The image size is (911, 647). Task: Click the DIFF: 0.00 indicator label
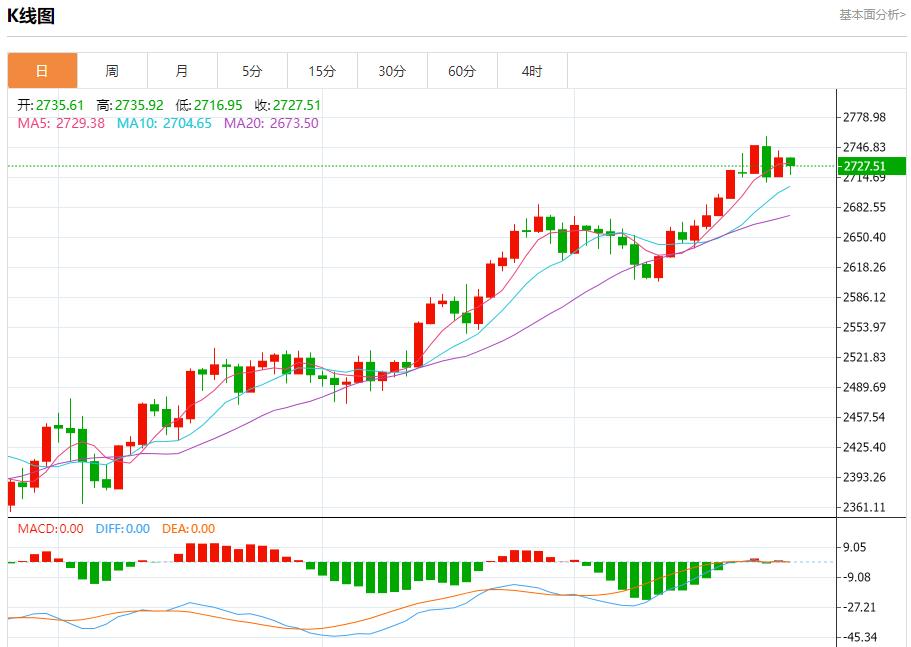tap(122, 529)
